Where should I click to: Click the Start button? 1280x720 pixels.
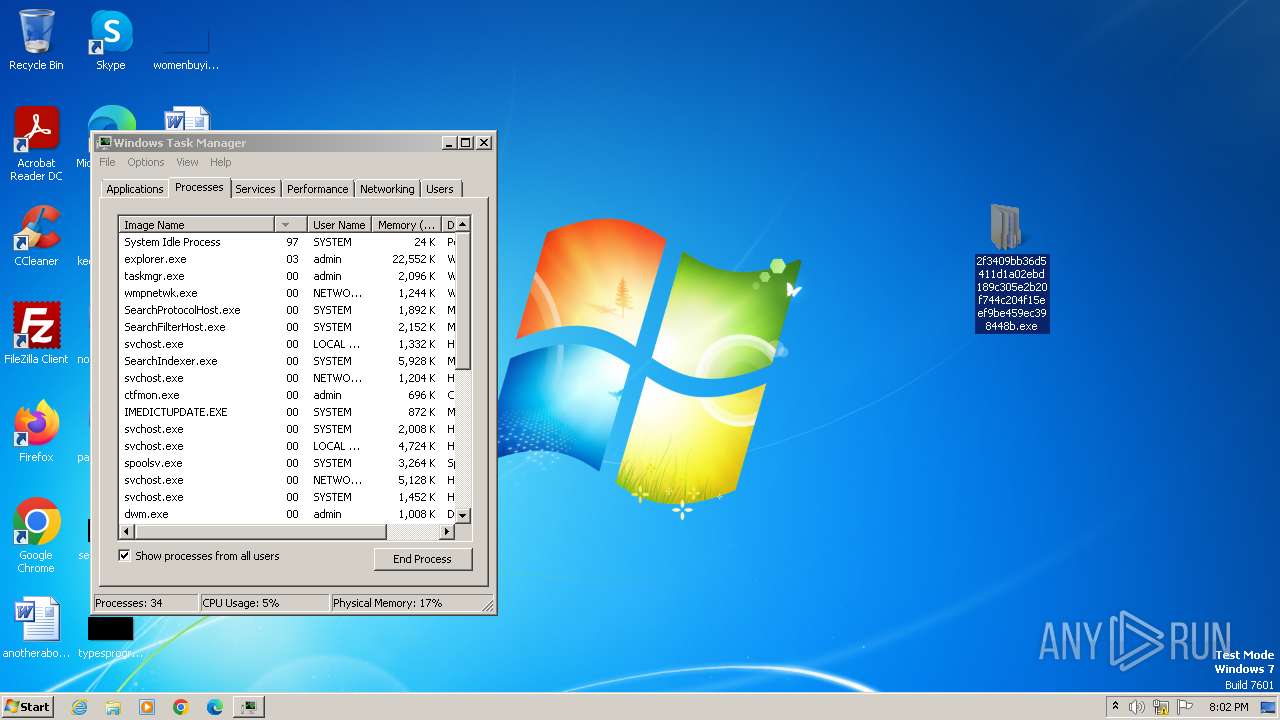tap(28, 707)
